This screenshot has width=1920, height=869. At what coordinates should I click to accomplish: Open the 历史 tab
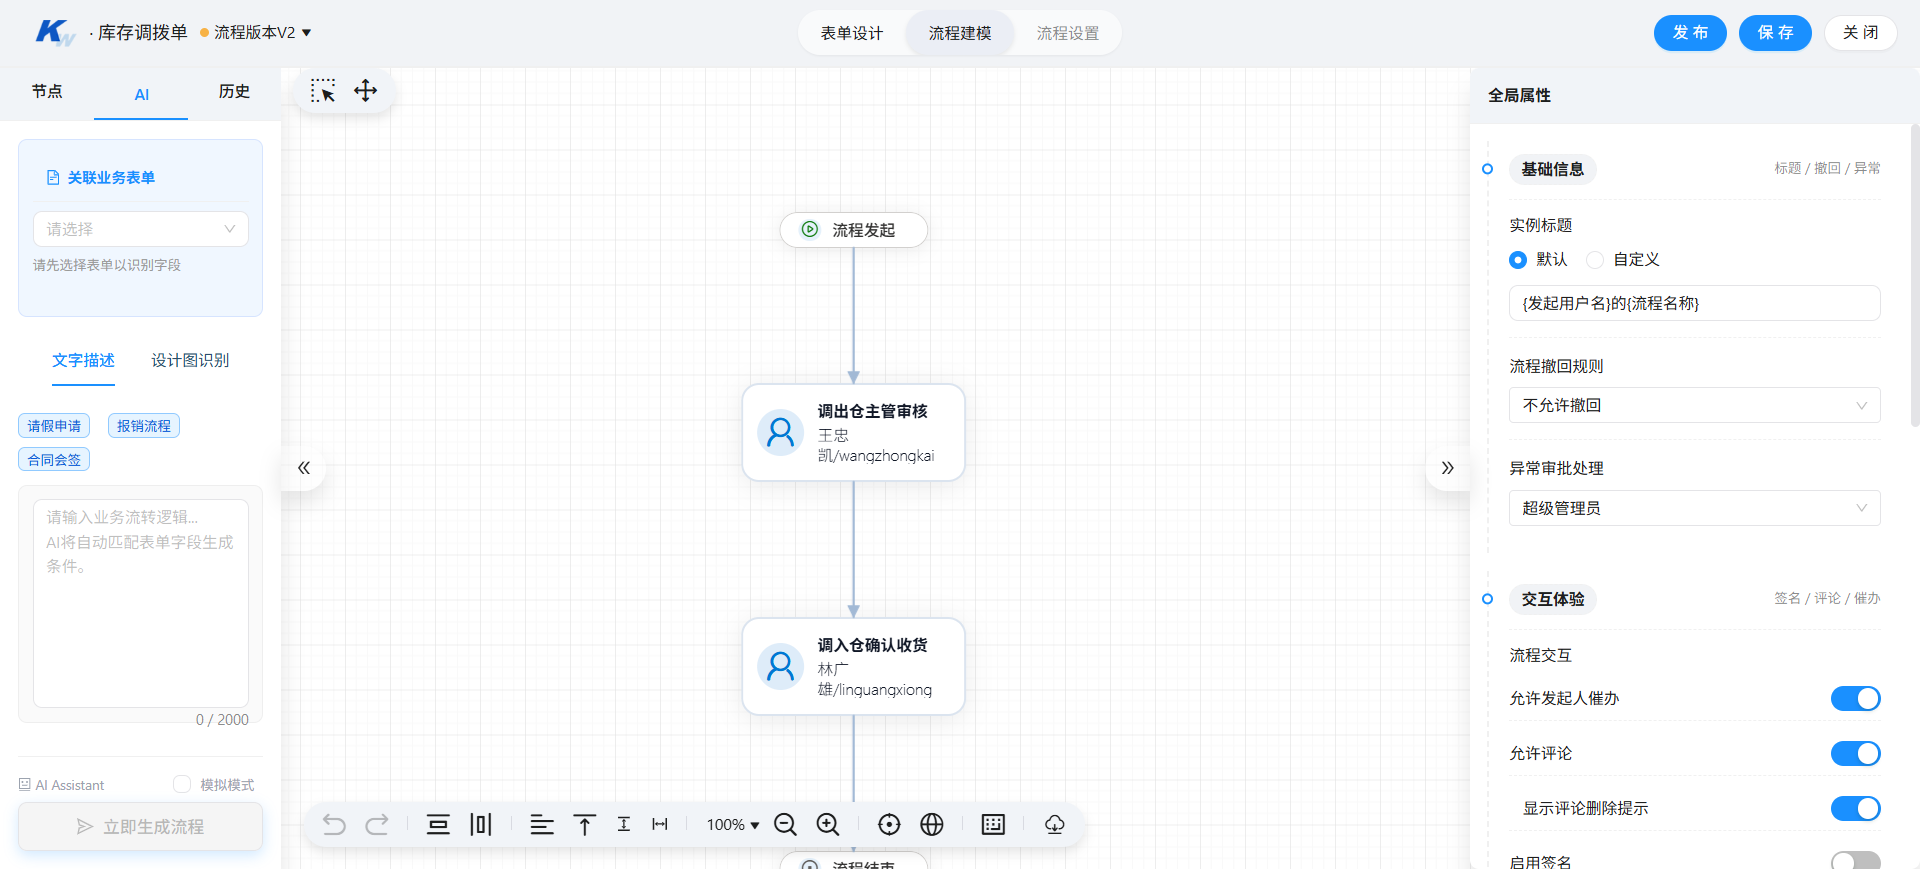(x=234, y=92)
